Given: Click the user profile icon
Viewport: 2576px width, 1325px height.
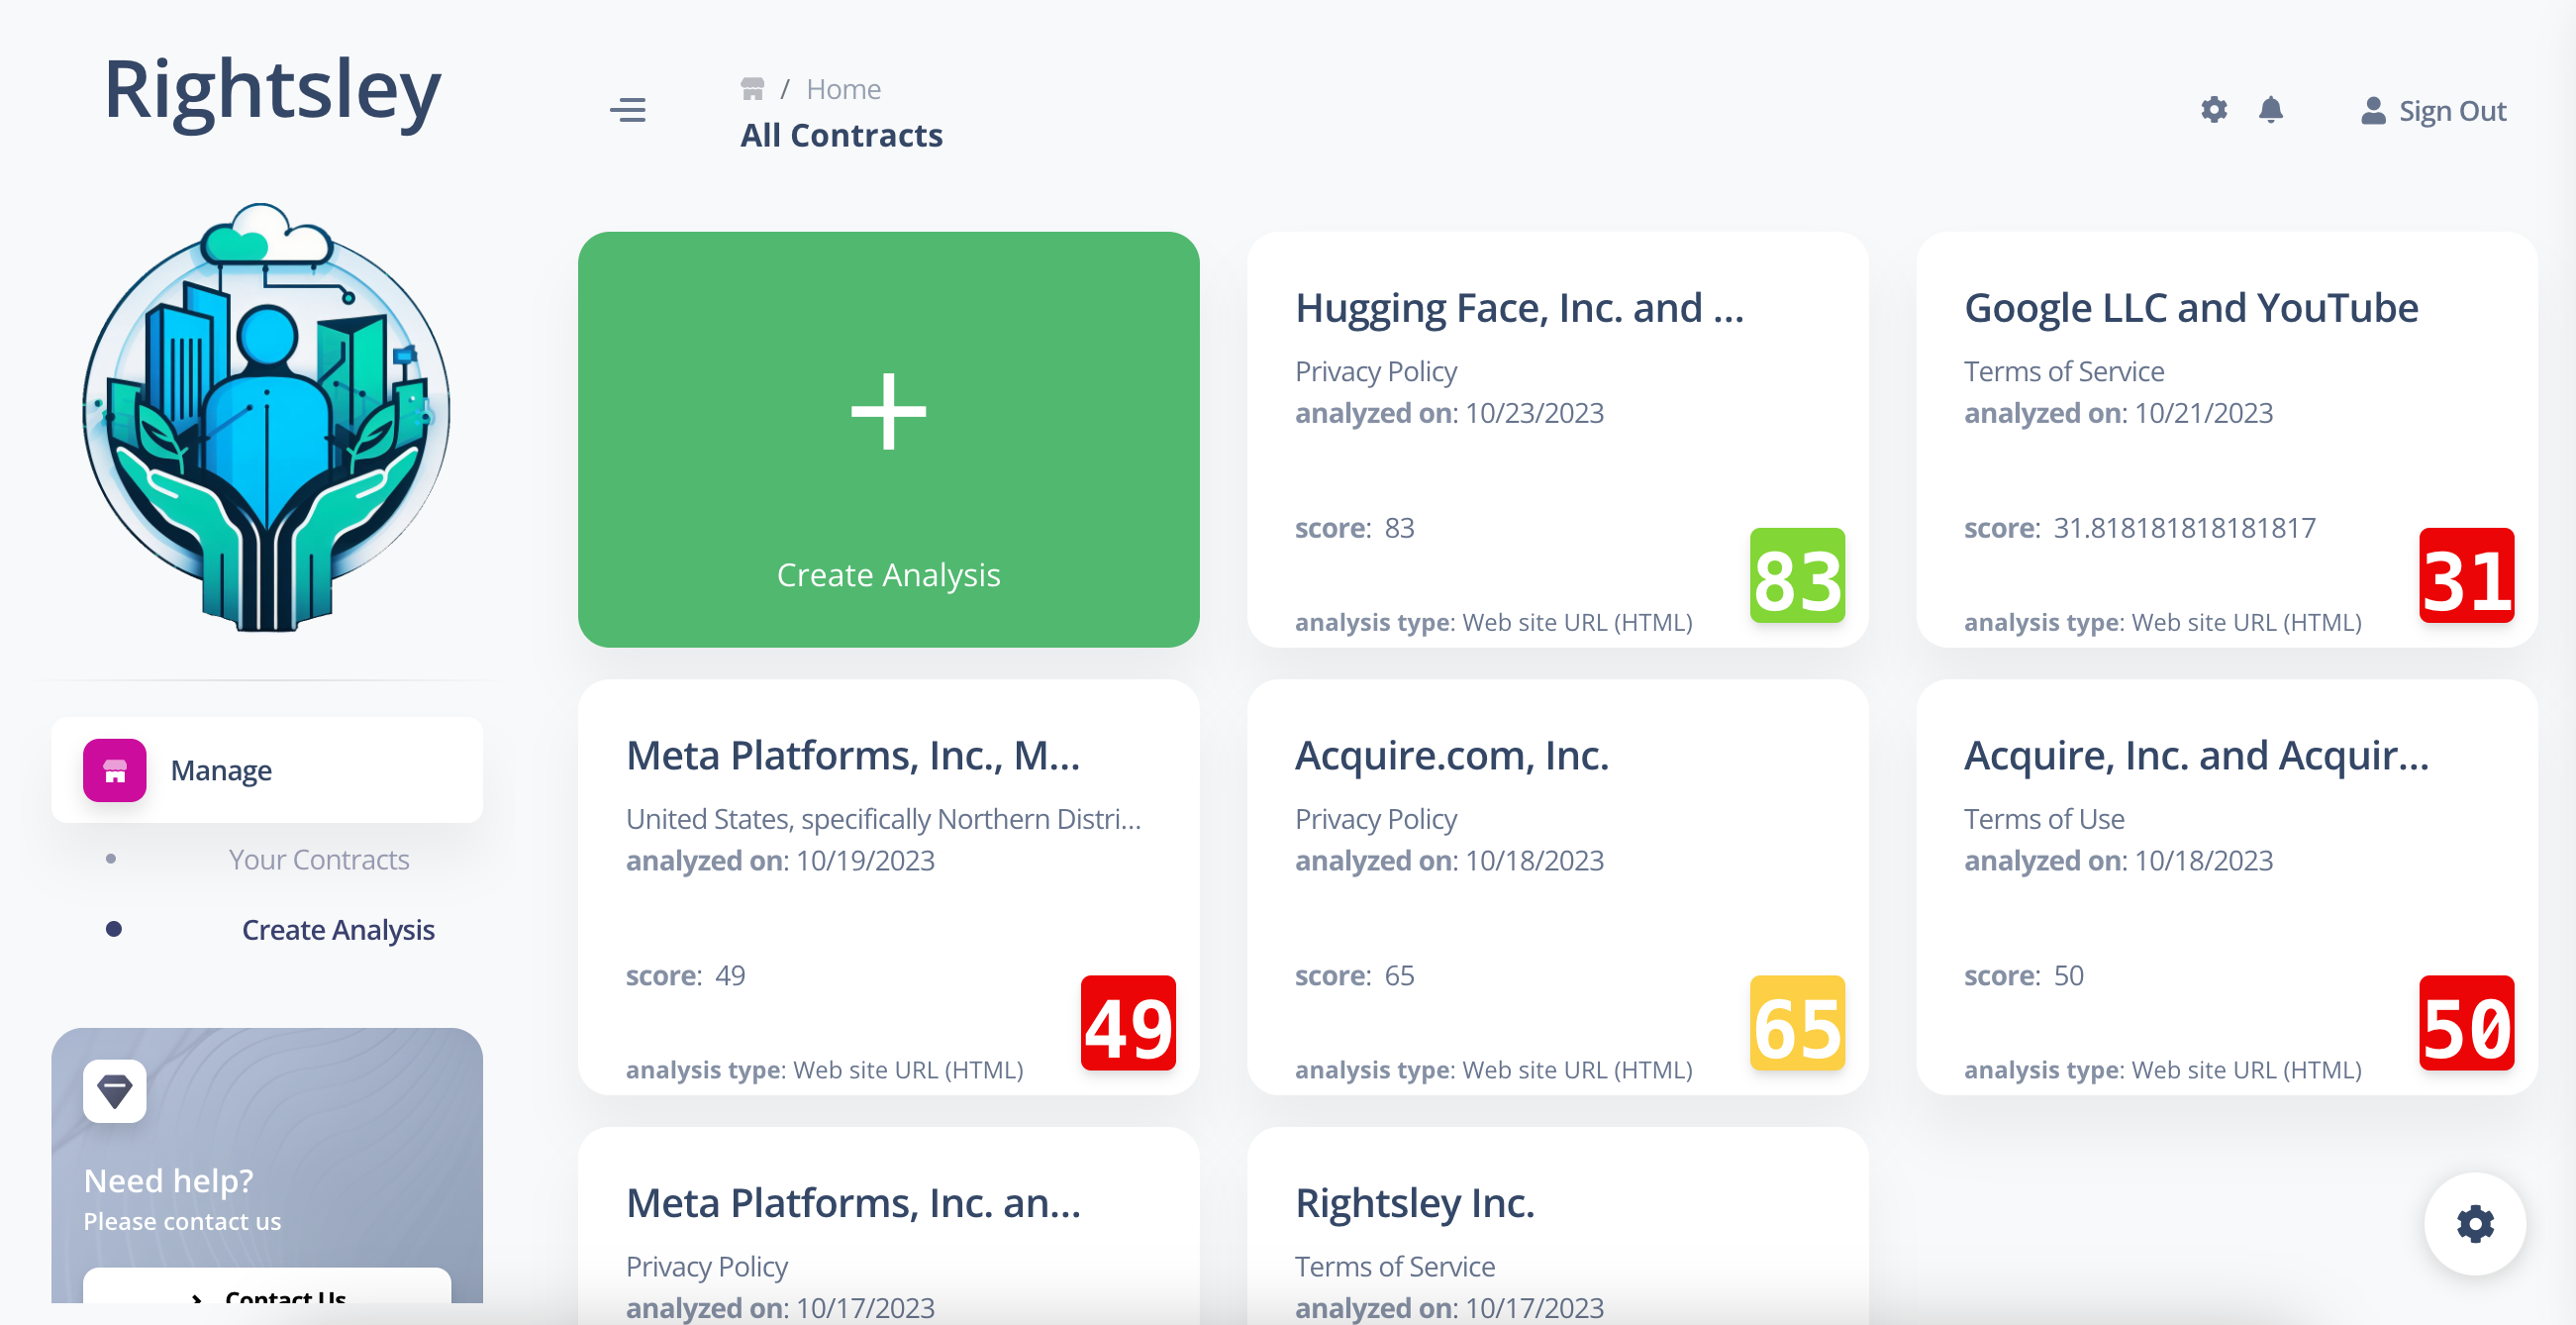Looking at the screenshot, I should pyautogui.click(x=2372, y=111).
